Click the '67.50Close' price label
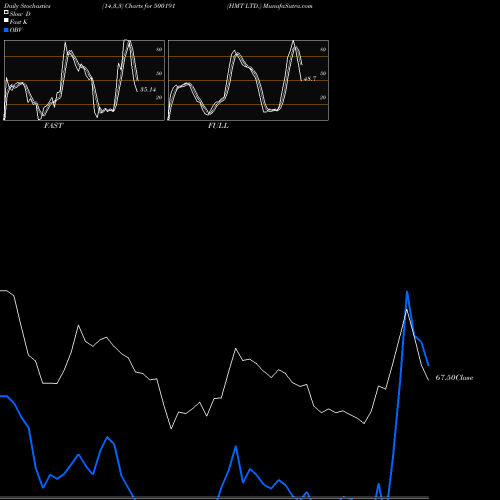Image resolution: width=500 pixels, height=500 pixels. 454,378
